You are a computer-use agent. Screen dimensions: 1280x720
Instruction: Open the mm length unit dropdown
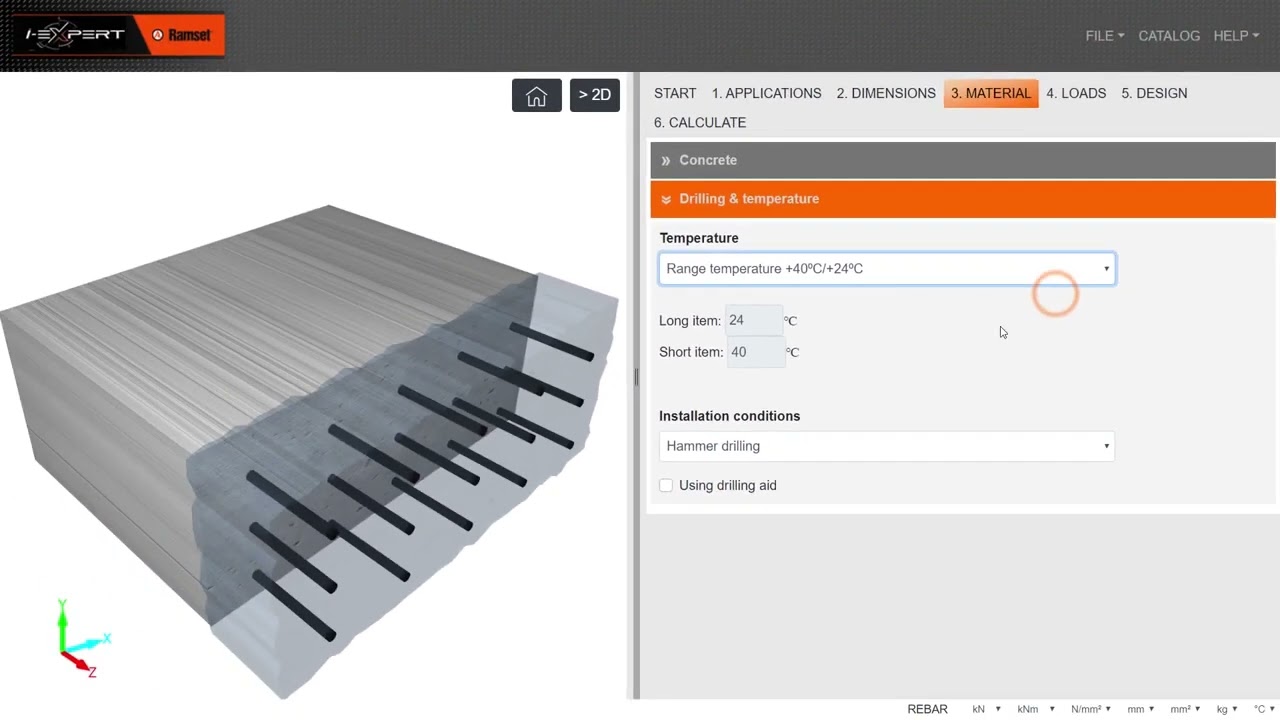[x=1142, y=709]
